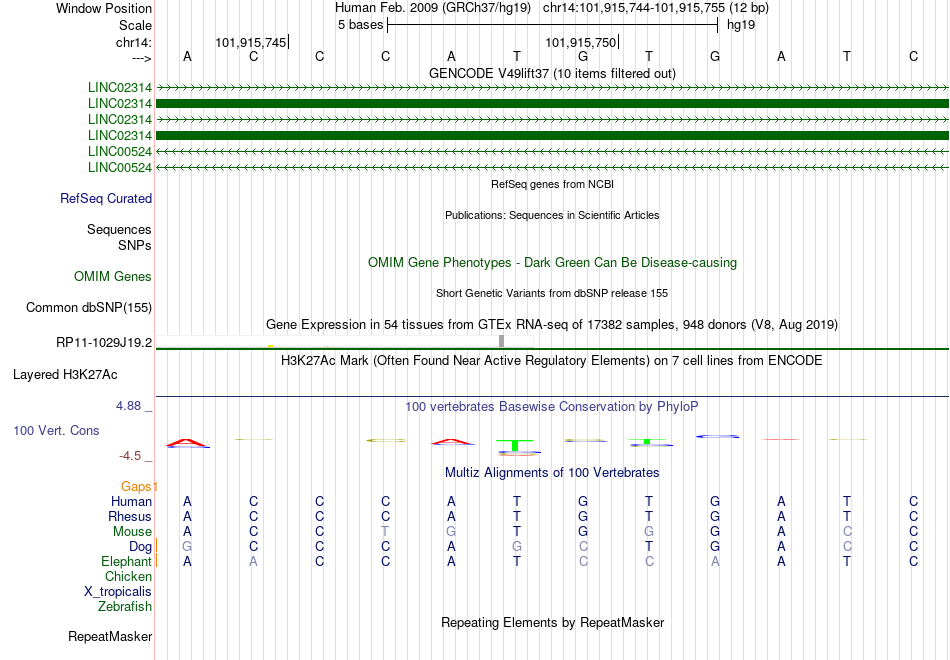Image resolution: width=950 pixels, height=660 pixels.
Task: Click the topmost LINC02314 gene label
Action: tap(120, 87)
